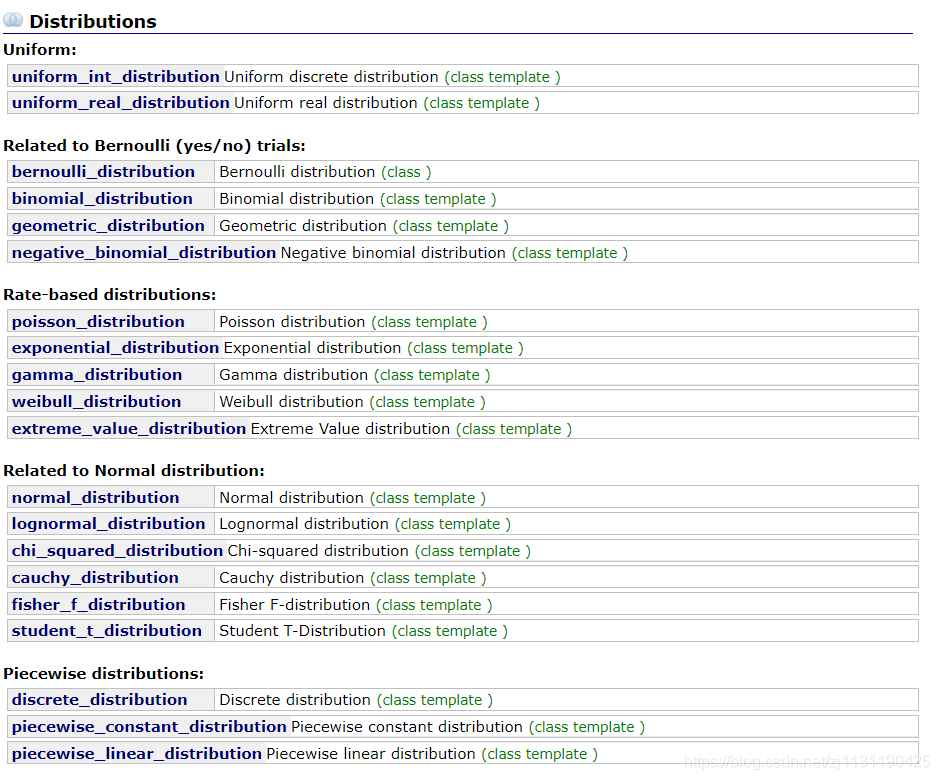Click '(class template )' in piecewise_linear row
Screen dimensions: 940x780
[540, 754]
